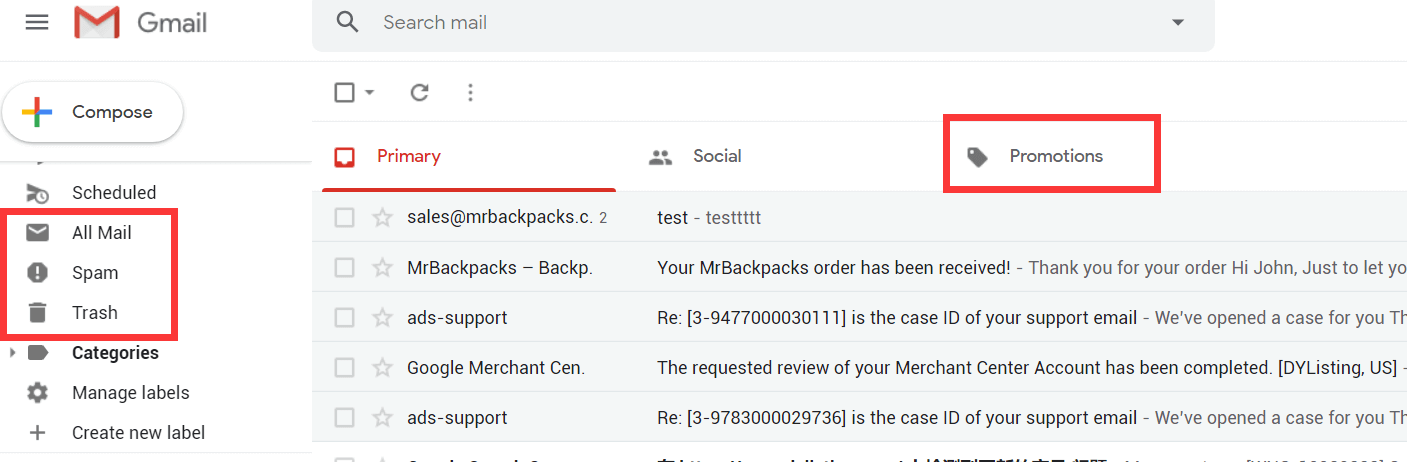This screenshot has width=1407, height=462.
Task: Select the MrBackpacks order email checkbox
Action: [344, 267]
